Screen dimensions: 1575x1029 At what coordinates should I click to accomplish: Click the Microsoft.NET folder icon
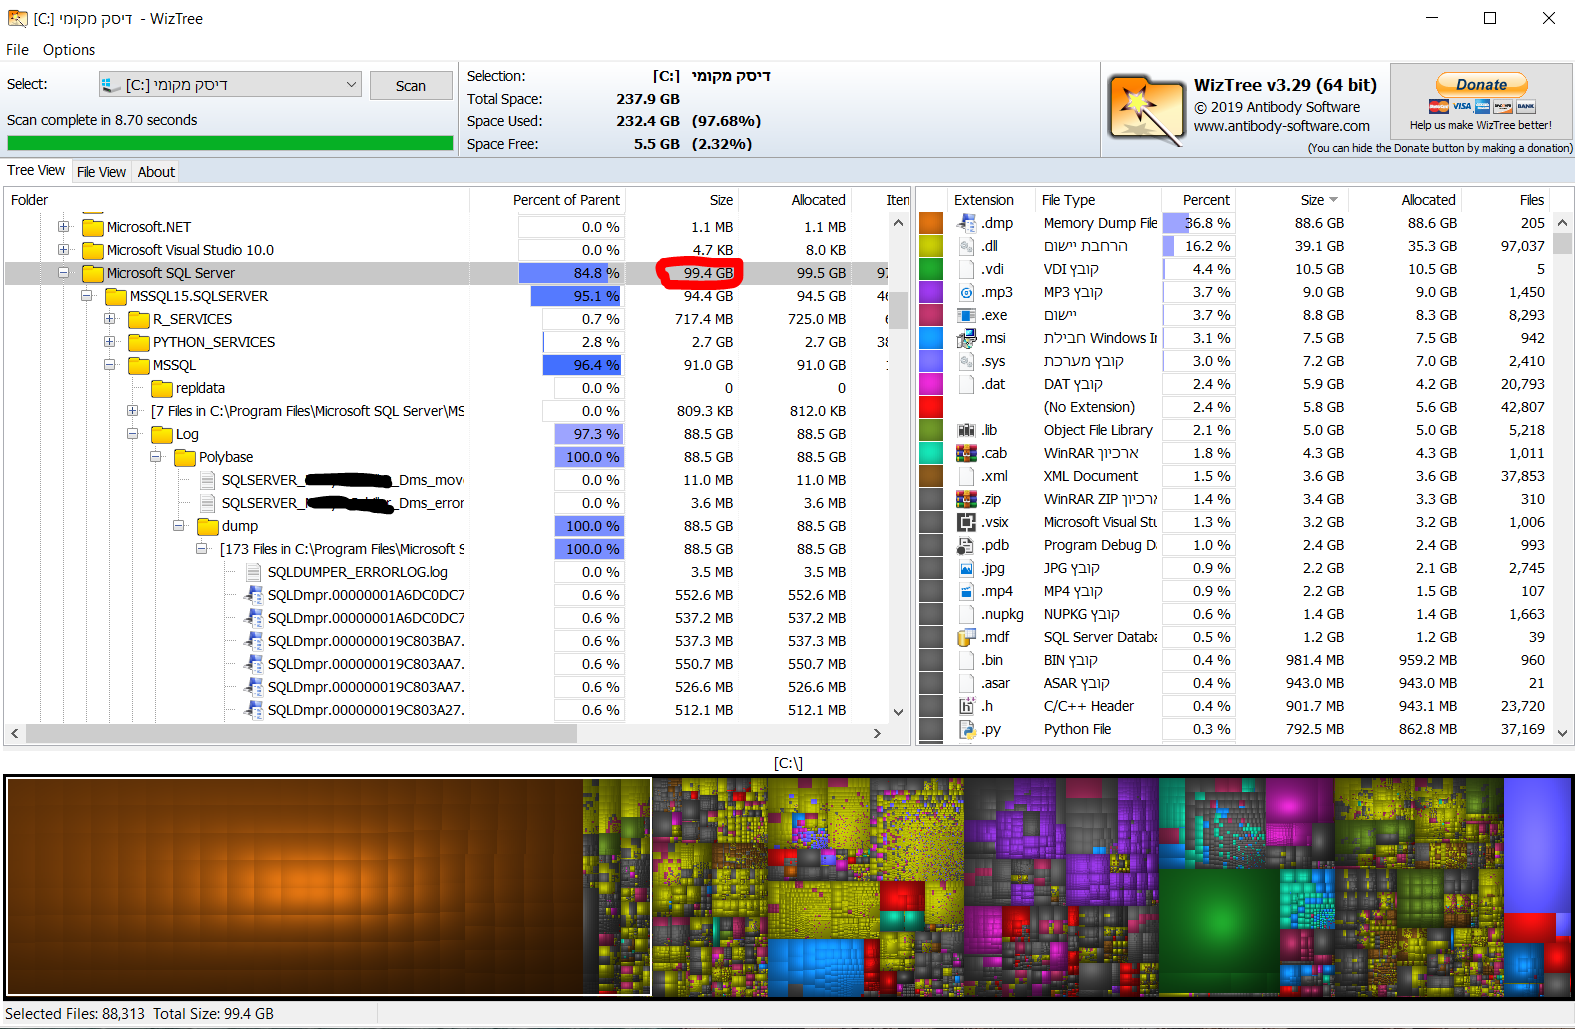93,227
